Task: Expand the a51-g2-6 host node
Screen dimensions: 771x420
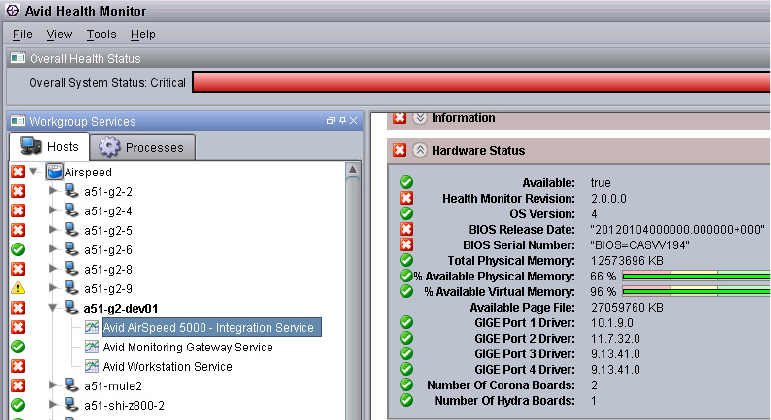Action: [53, 249]
